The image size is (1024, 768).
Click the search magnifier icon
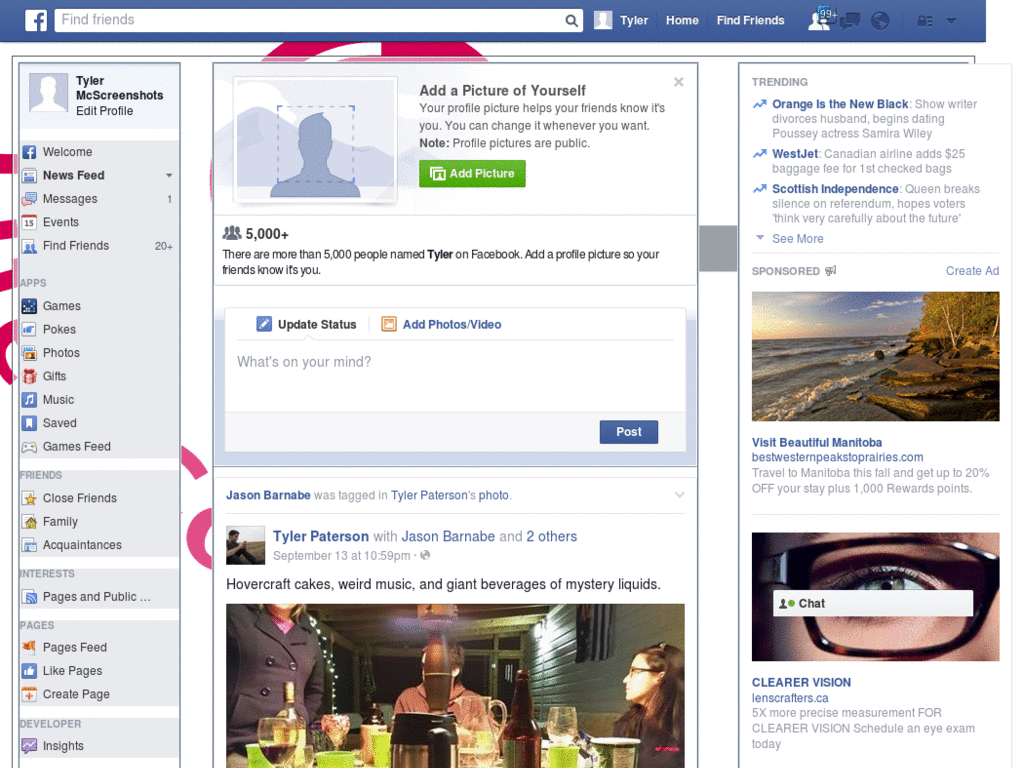(571, 20)
